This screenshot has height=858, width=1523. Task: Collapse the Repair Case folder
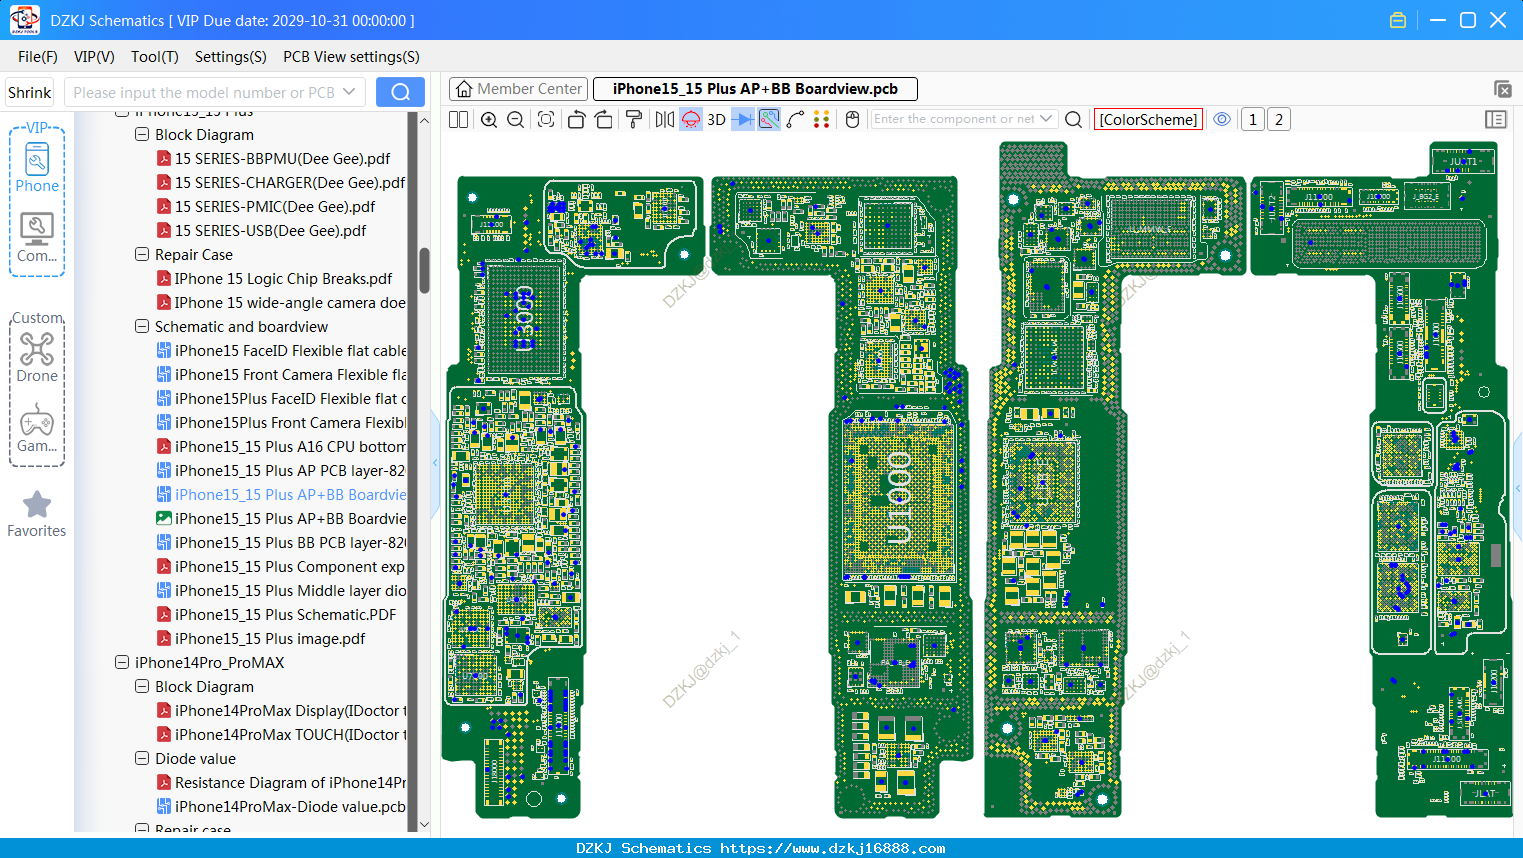142,254
